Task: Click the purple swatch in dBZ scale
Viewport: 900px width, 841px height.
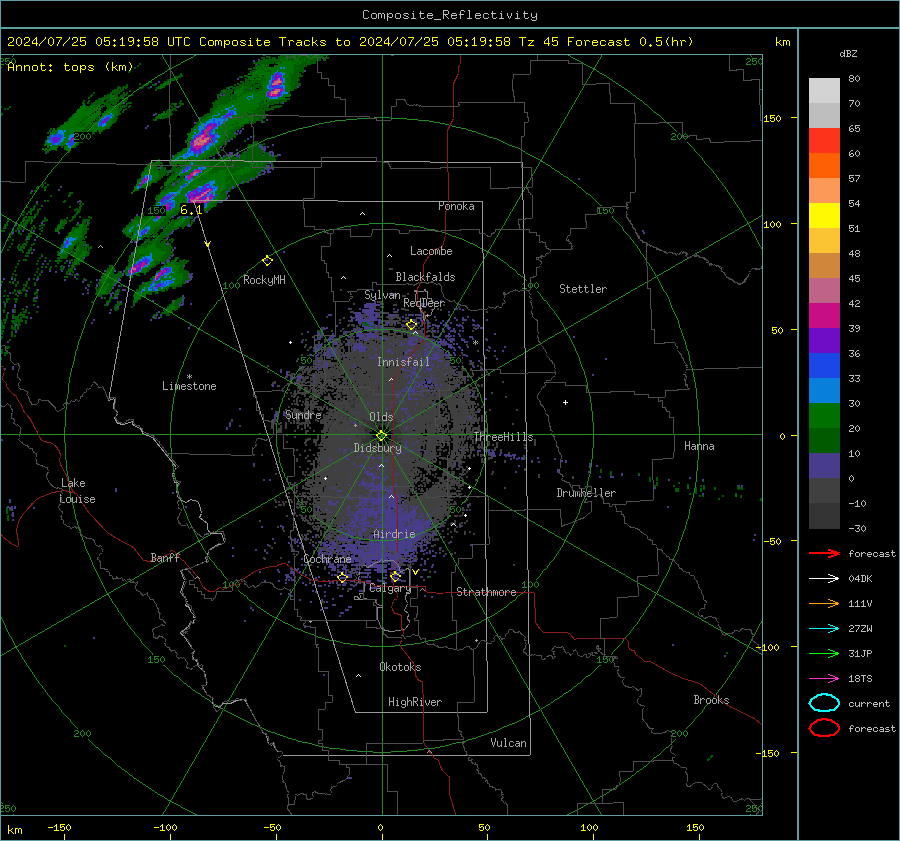Action: (824, 340)
